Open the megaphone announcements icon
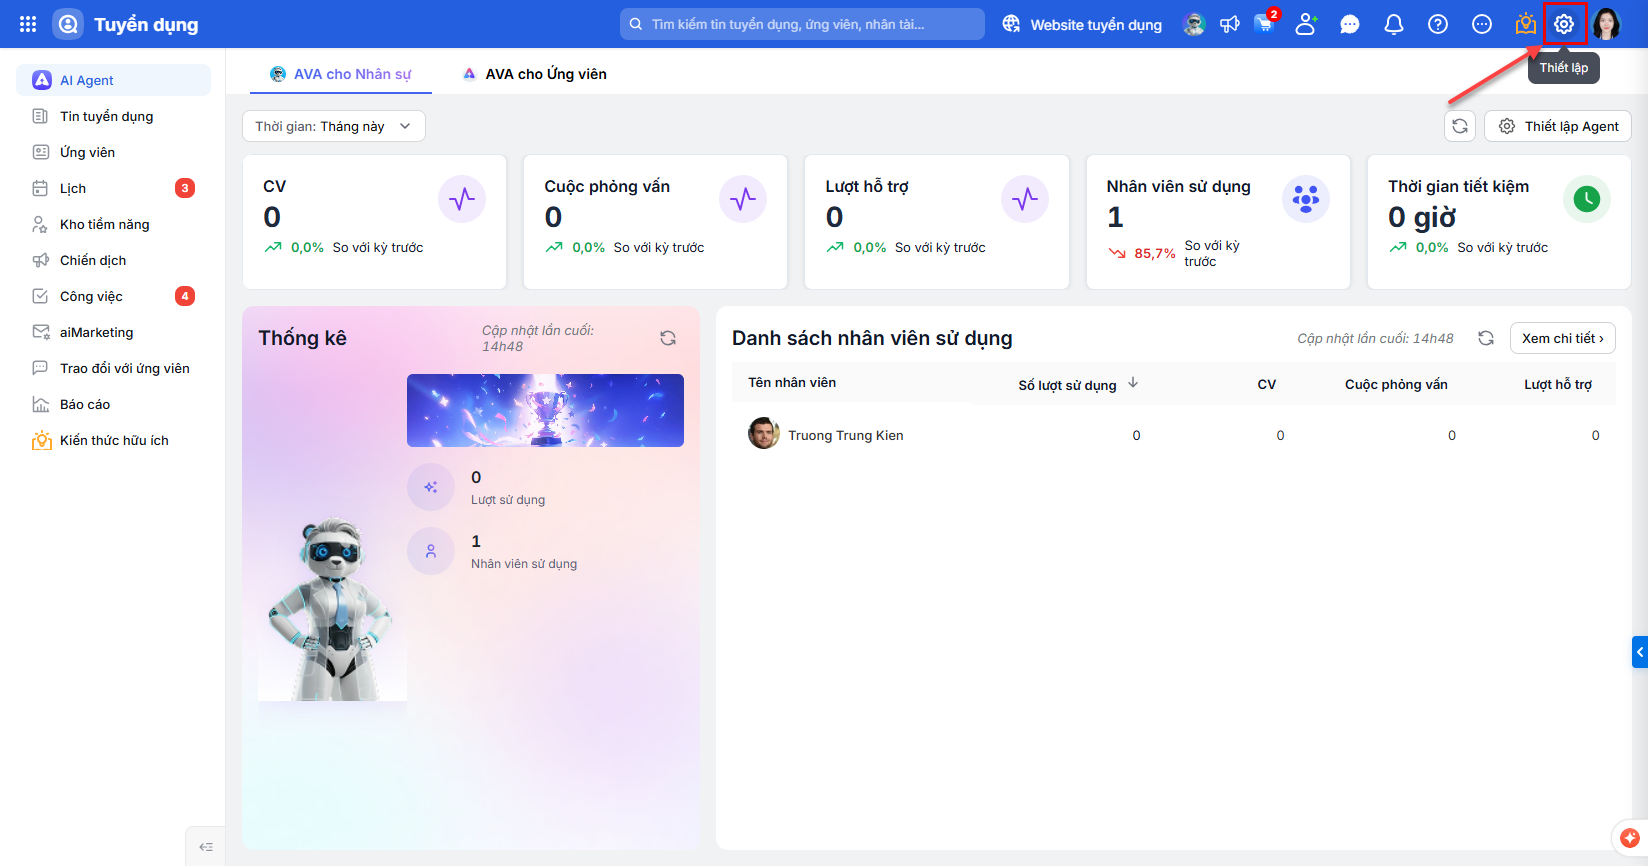 [1230, 24]
